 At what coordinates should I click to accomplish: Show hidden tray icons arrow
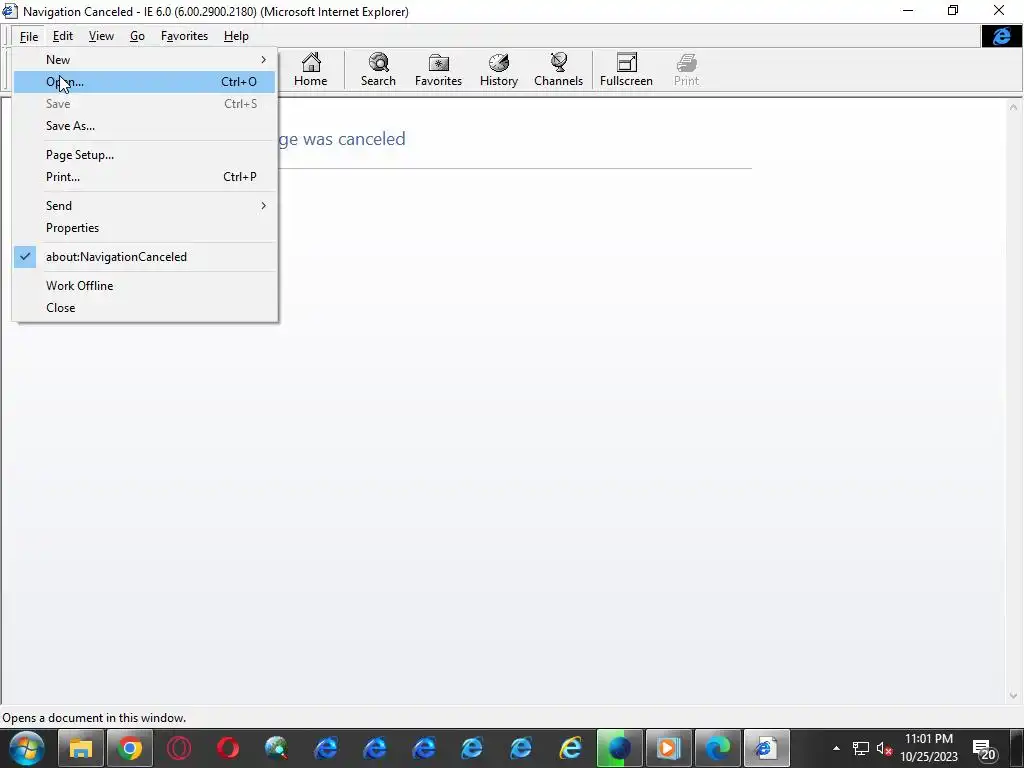pos(836,748)
